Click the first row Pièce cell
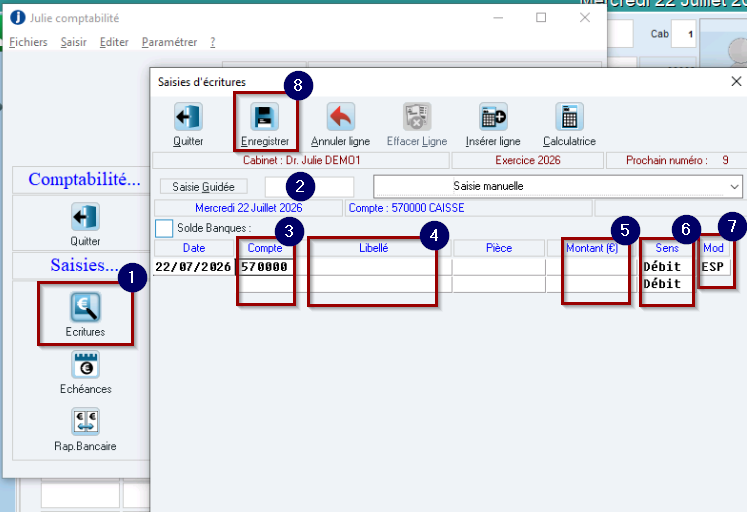The width and height of the screenshot is (747, 512). pos(499,267)
